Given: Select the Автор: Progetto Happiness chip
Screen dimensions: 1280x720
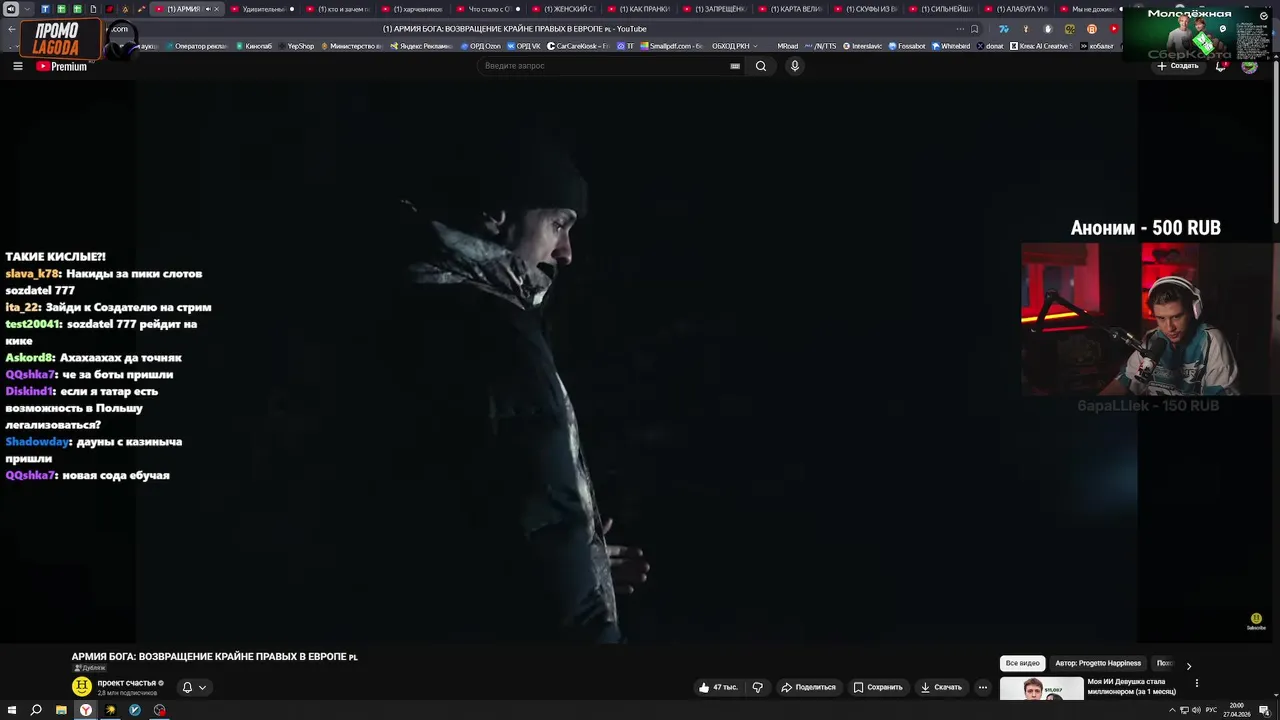Looking at the screenshot, I should 1098,663.
